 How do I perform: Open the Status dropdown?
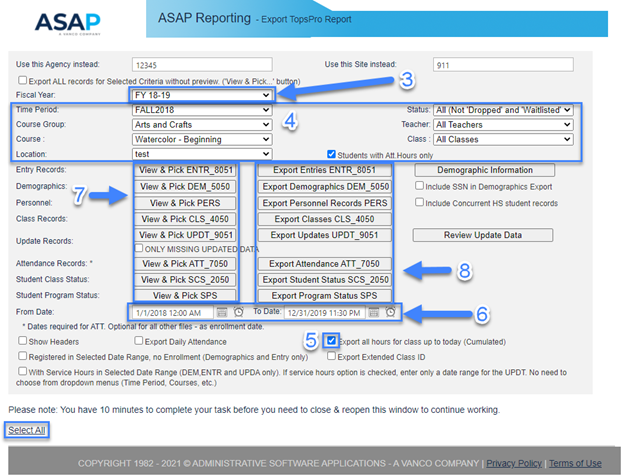click(x=503, y=110)
